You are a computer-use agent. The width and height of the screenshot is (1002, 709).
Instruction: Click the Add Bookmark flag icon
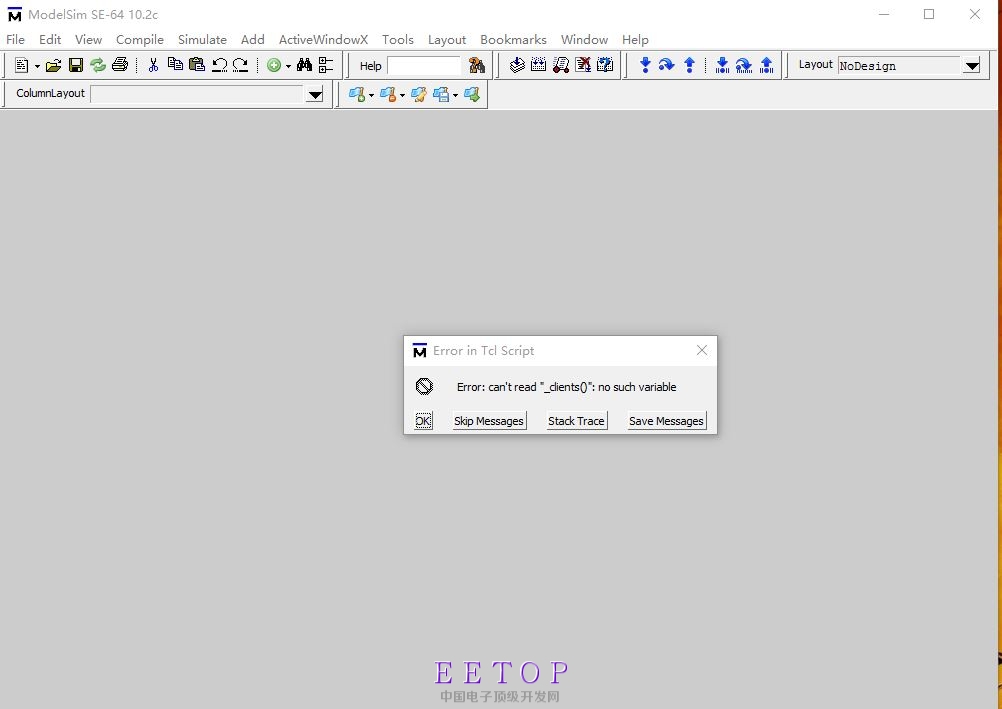tap(357, 95)
